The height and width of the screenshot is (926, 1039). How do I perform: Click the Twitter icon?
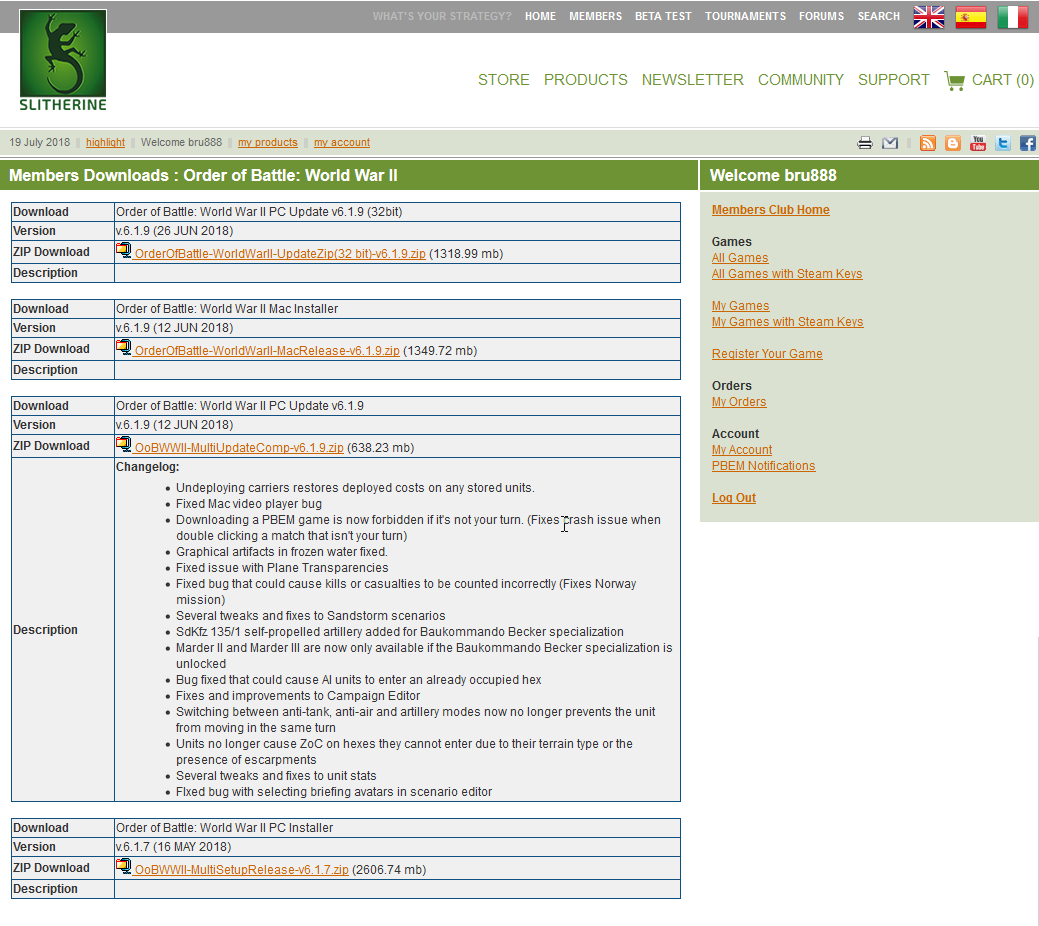[1003, 143]
